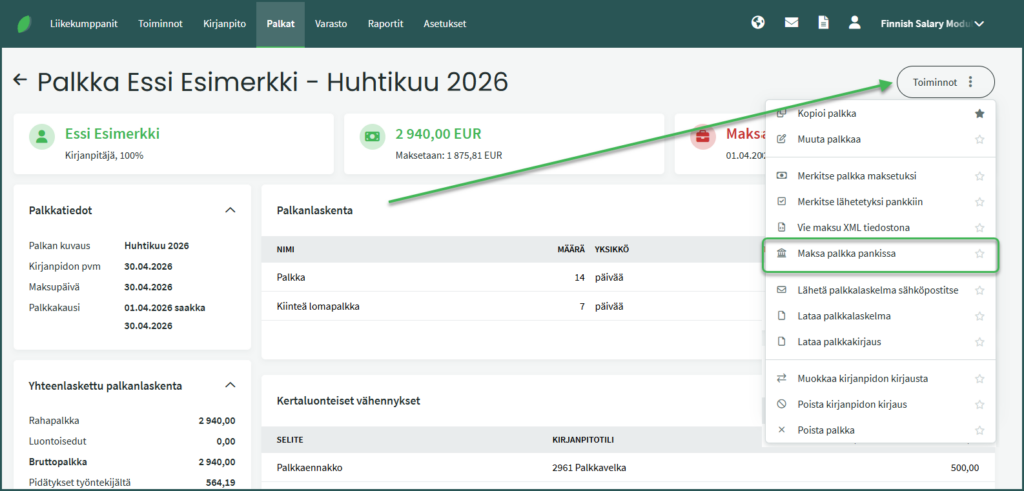Open the envelope messages icon

[x=791, y=23]
